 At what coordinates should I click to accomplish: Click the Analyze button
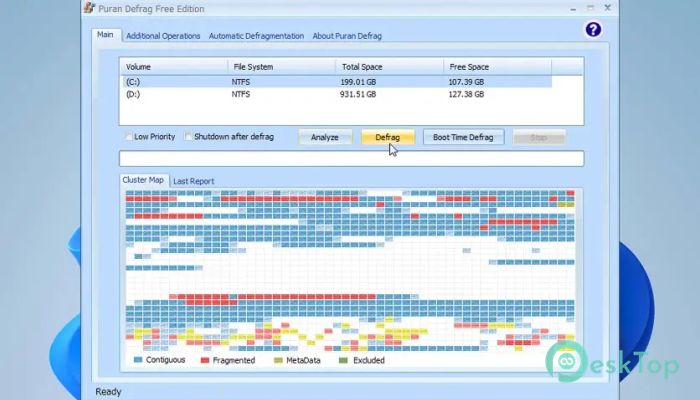(x=325, y=138)
